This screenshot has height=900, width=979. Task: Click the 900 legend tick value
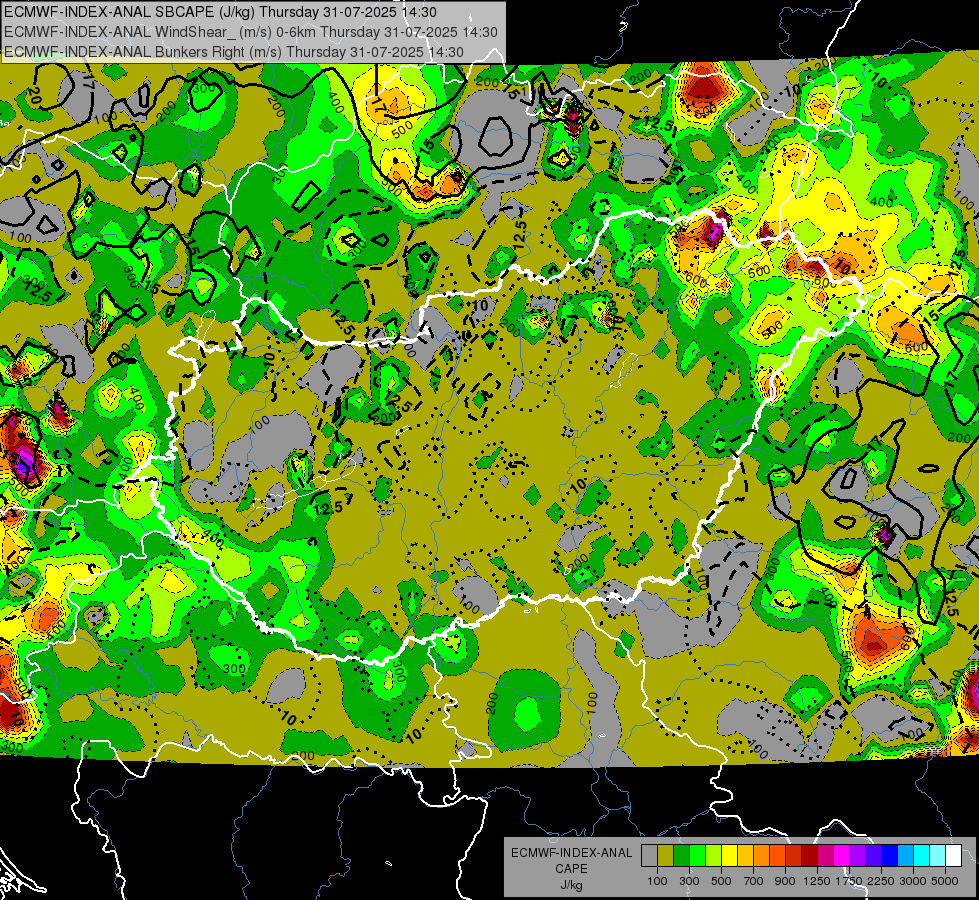[785, 881]
